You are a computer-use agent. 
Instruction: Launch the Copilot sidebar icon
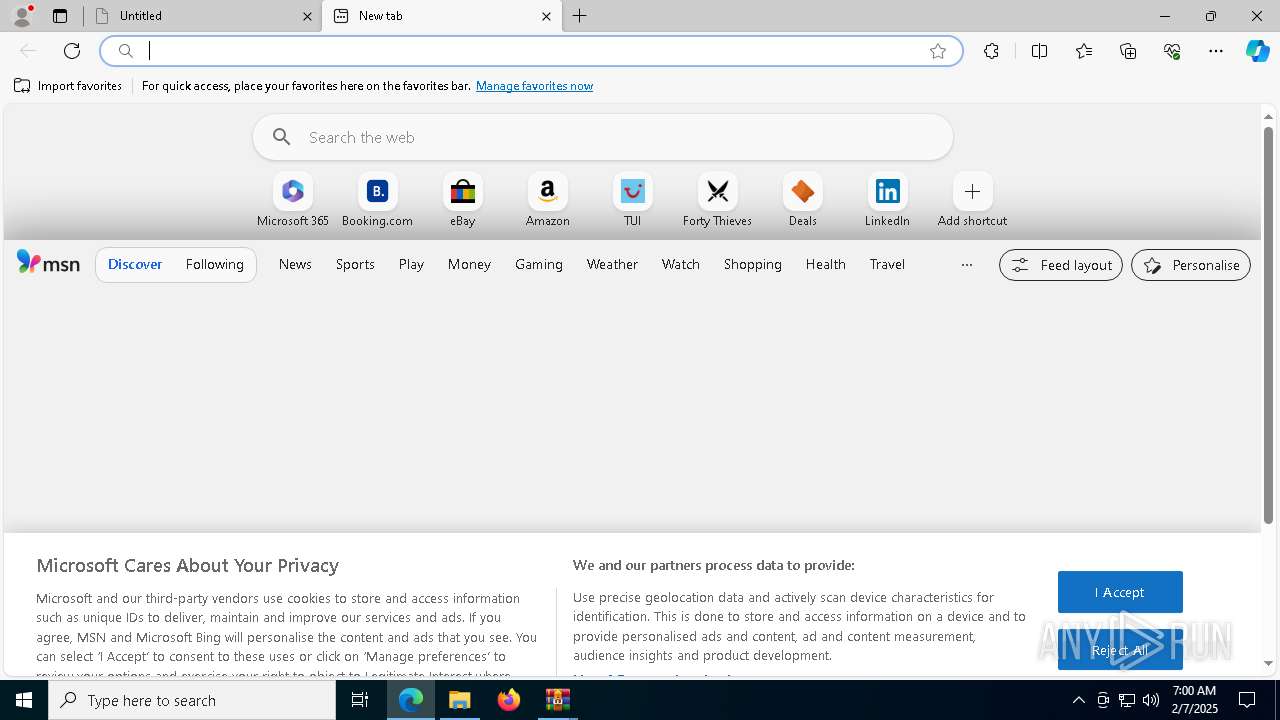[x=1257, y=51]
